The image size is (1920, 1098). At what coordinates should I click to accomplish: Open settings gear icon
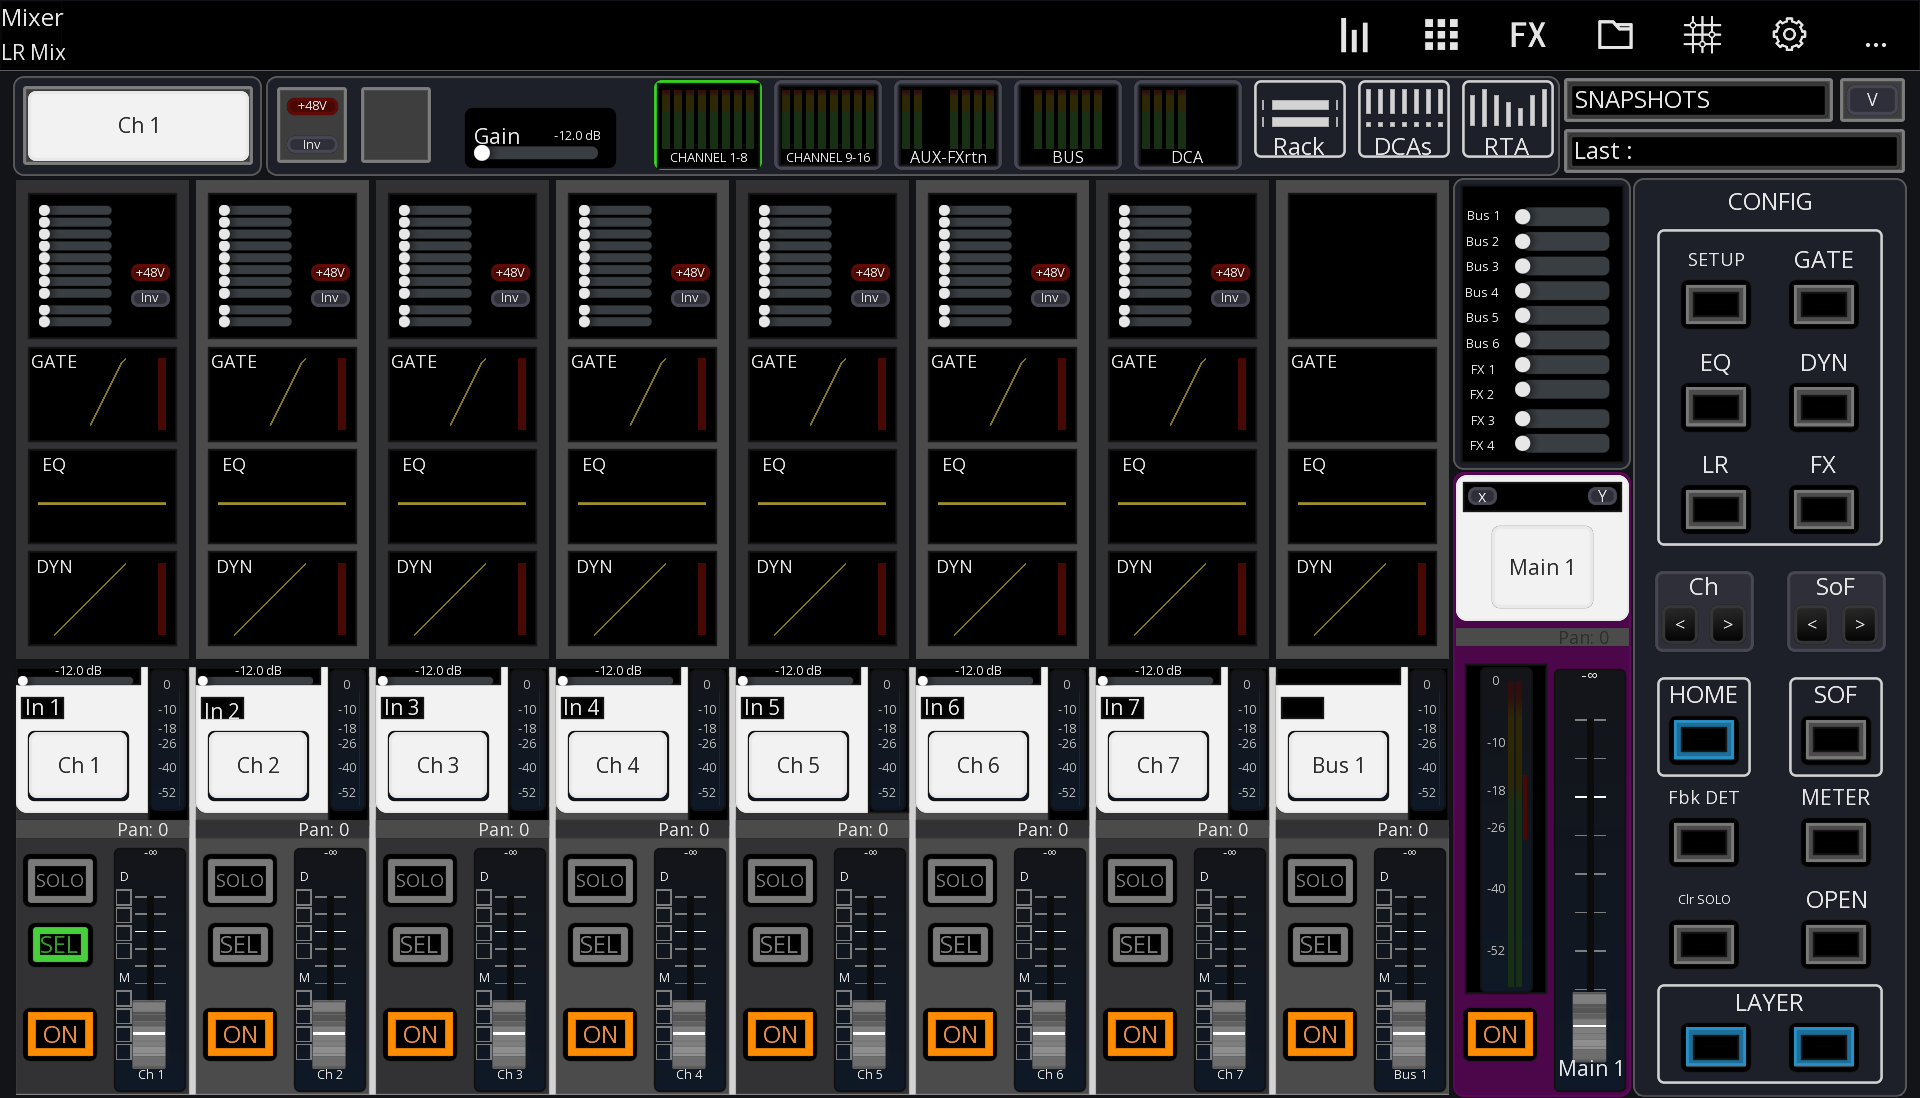[1789, 36]
